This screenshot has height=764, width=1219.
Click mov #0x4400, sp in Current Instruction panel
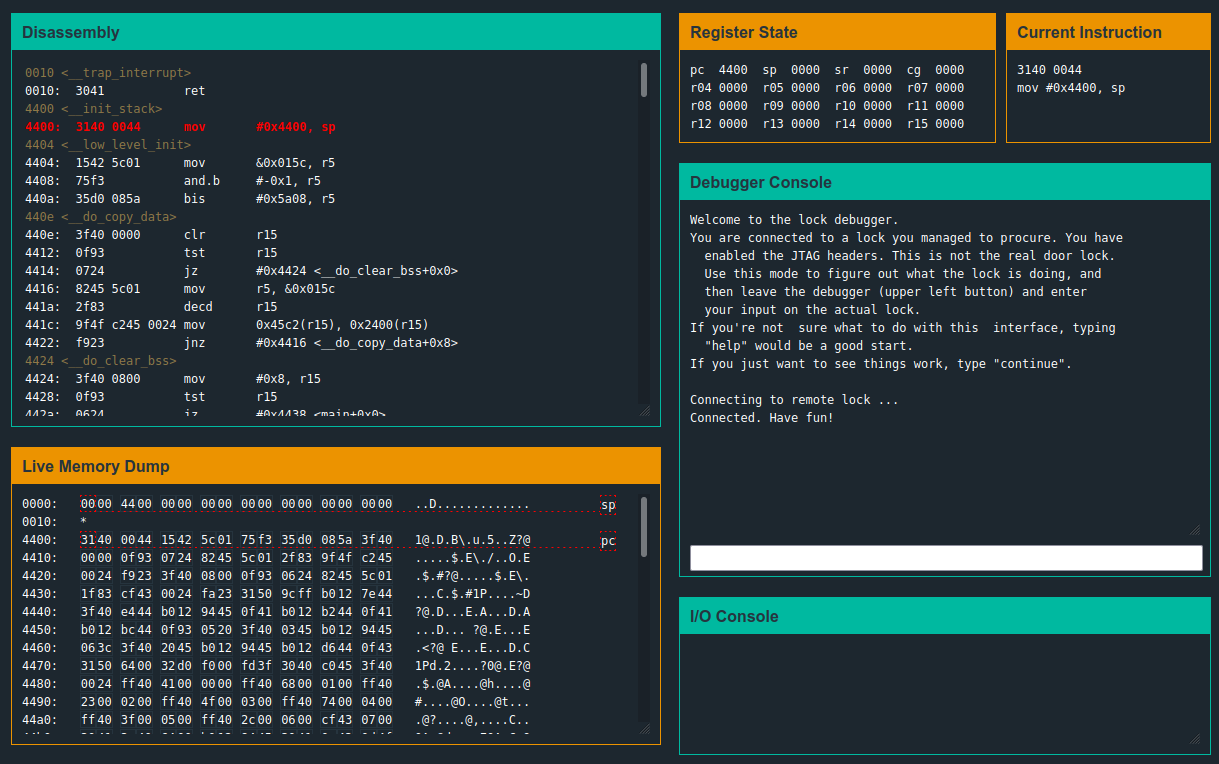[1071, 88]
